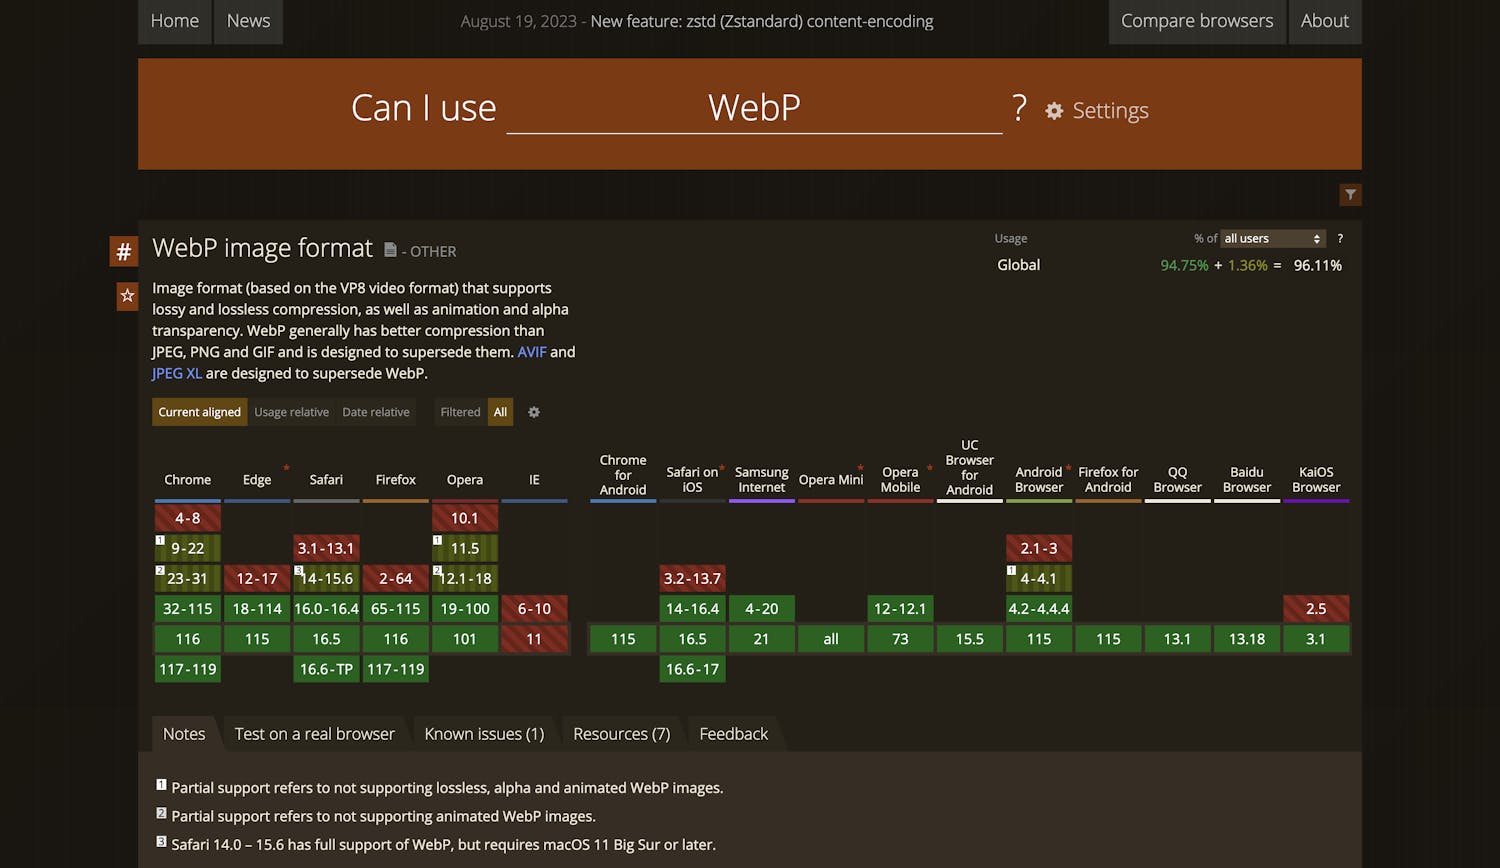1500x868 pixels.
Task: Open the JPEG XL link
Action: [176, 373]
